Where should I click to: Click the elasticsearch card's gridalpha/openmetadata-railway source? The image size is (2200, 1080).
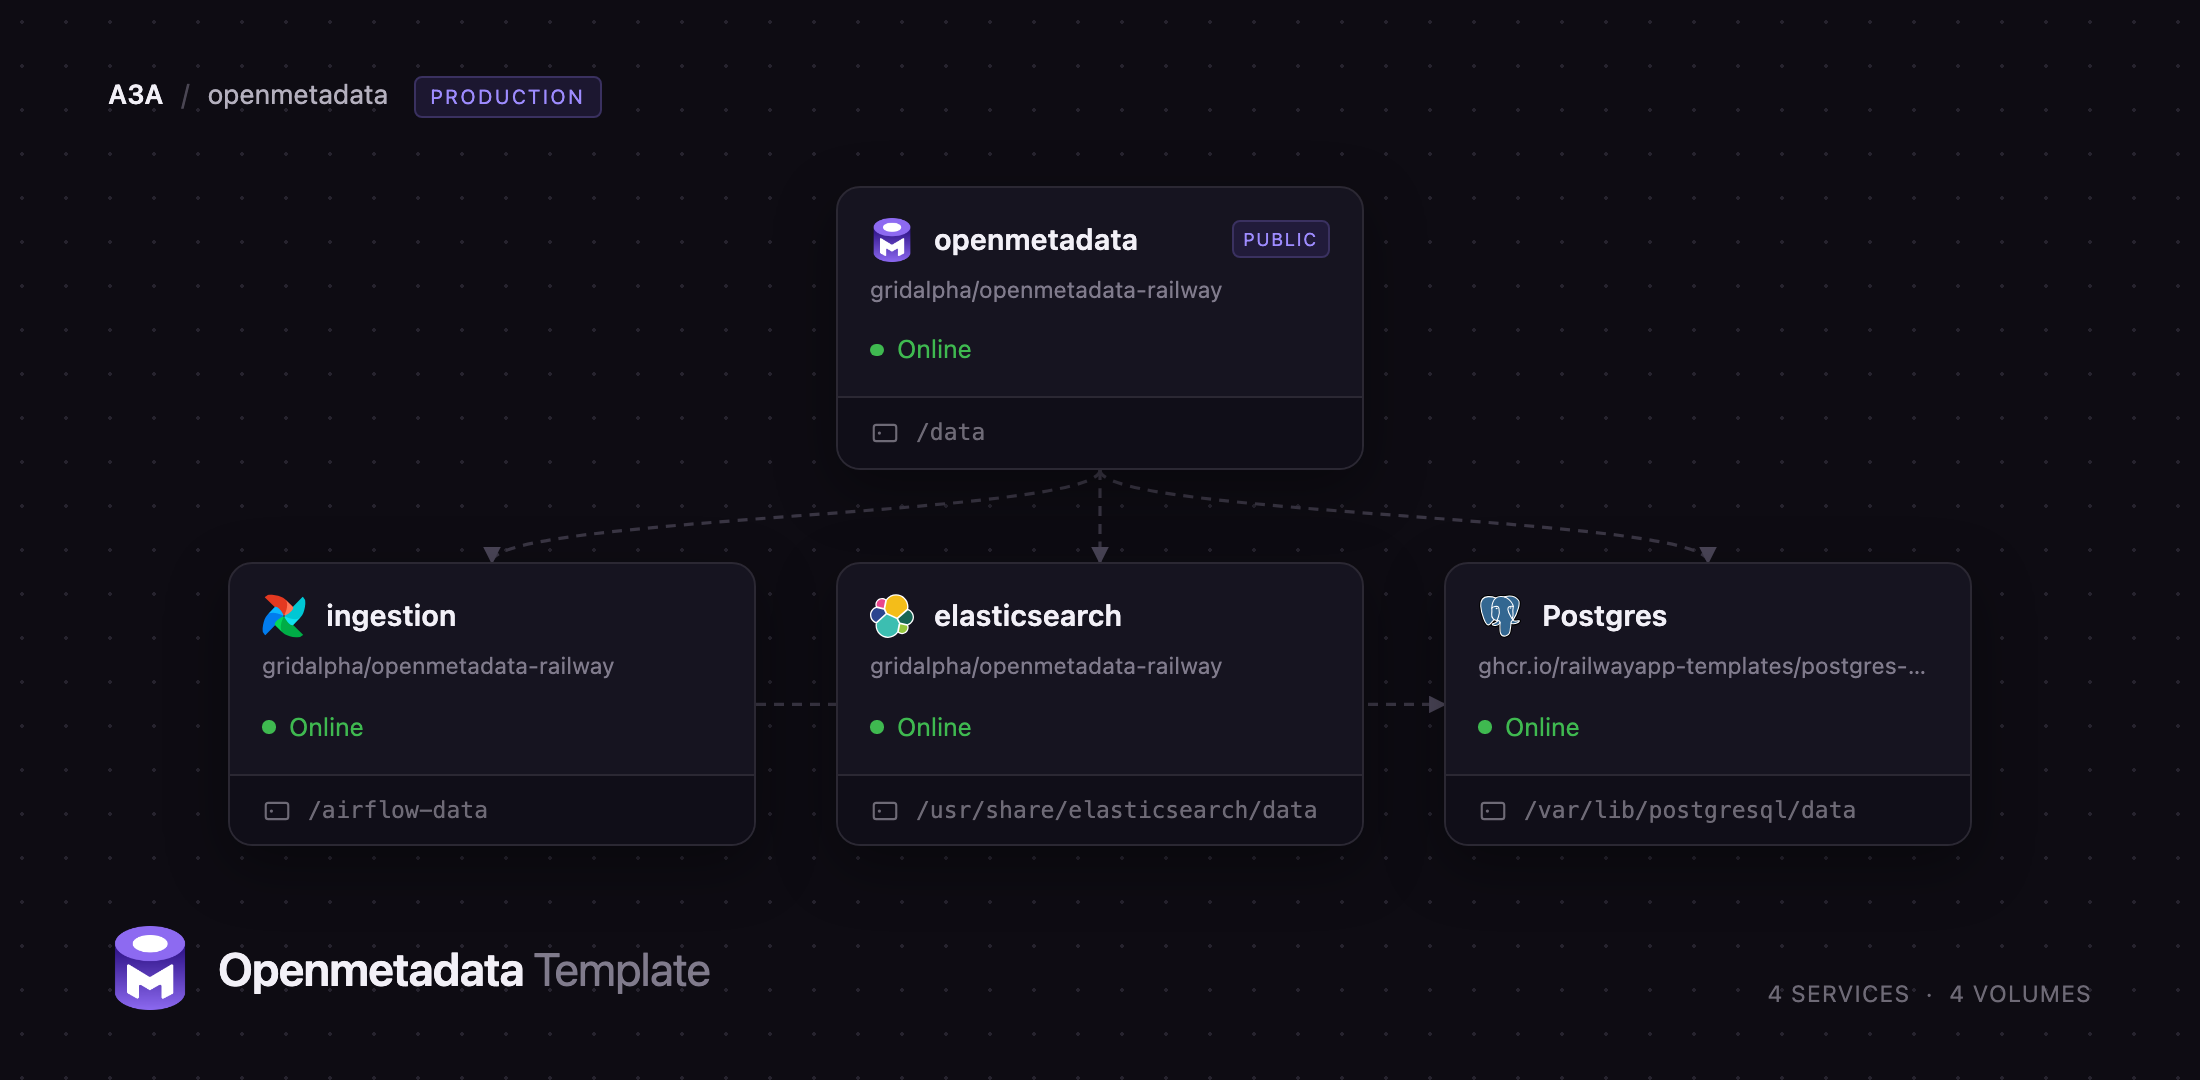(1046, 666)
